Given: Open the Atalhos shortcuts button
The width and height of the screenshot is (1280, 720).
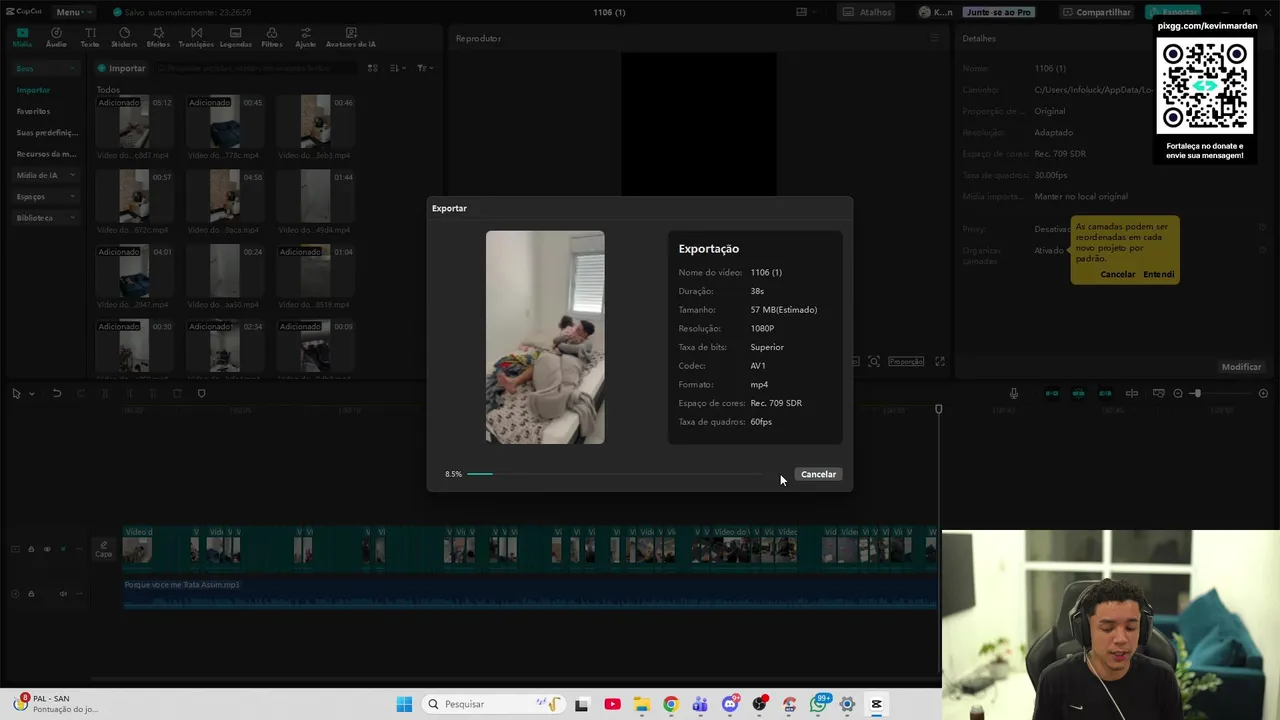Looking at the screenshot, I should click(x=867, y=12).
